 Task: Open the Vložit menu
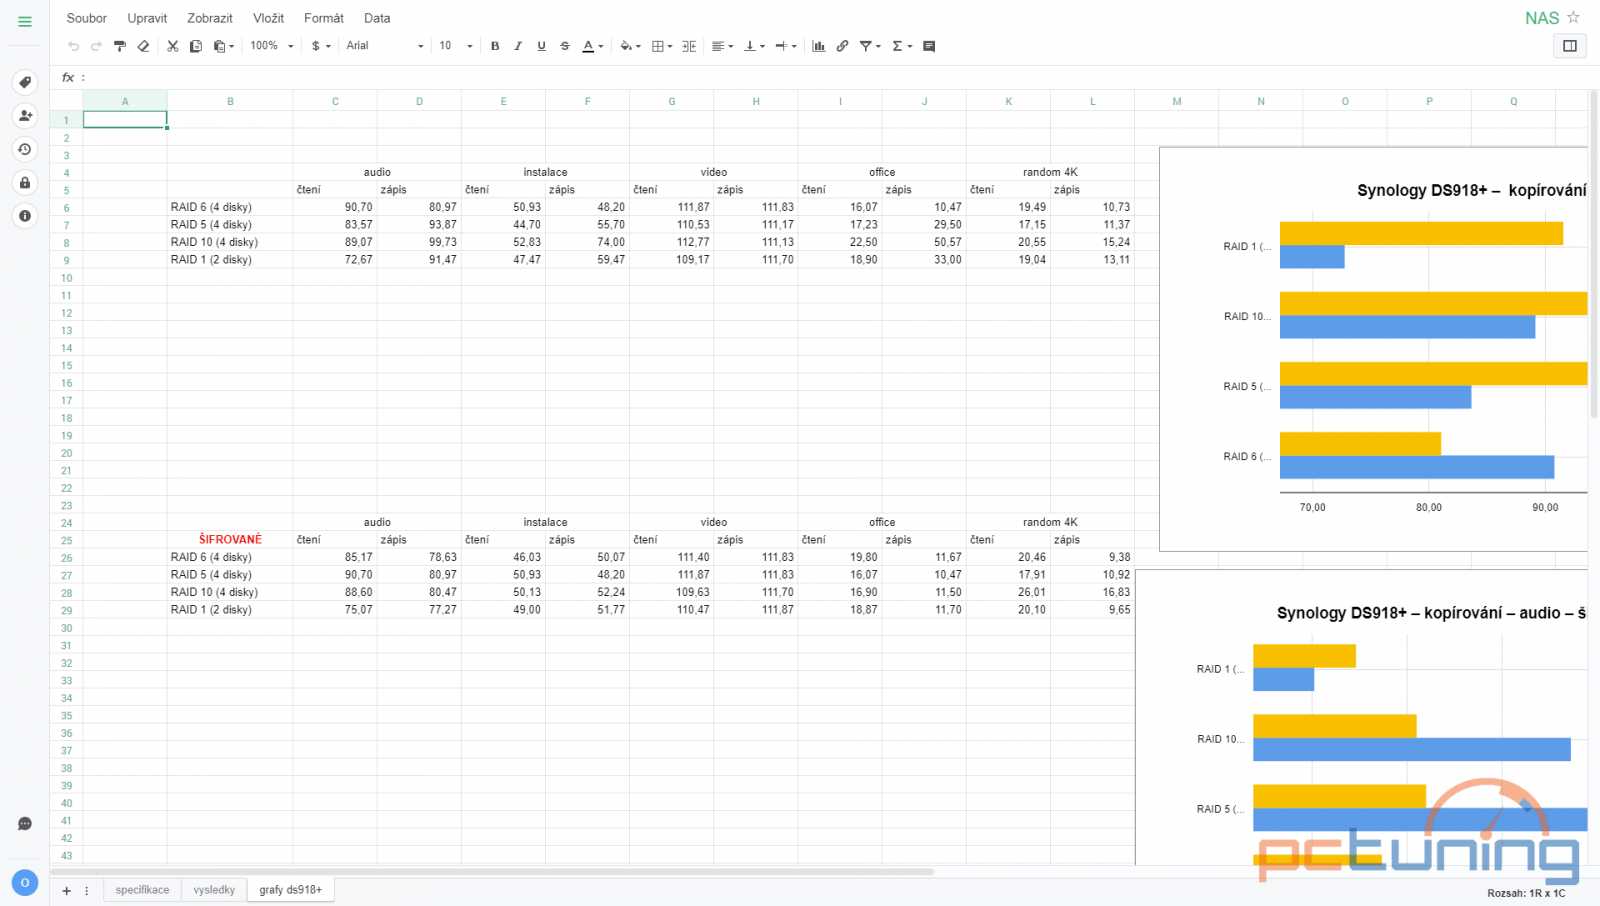click(268, 18)
